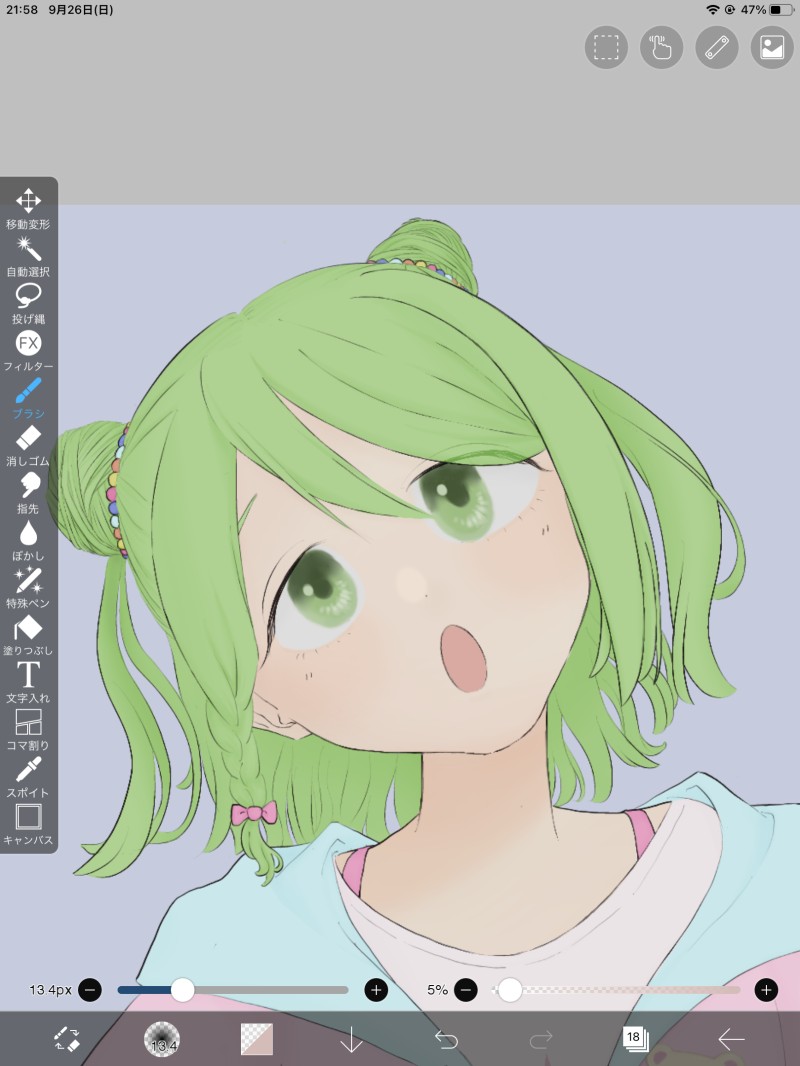The width and height of the screenshot is (800, 1066).
Task: Increase opacity with the plus button
Action: (767, 990)
